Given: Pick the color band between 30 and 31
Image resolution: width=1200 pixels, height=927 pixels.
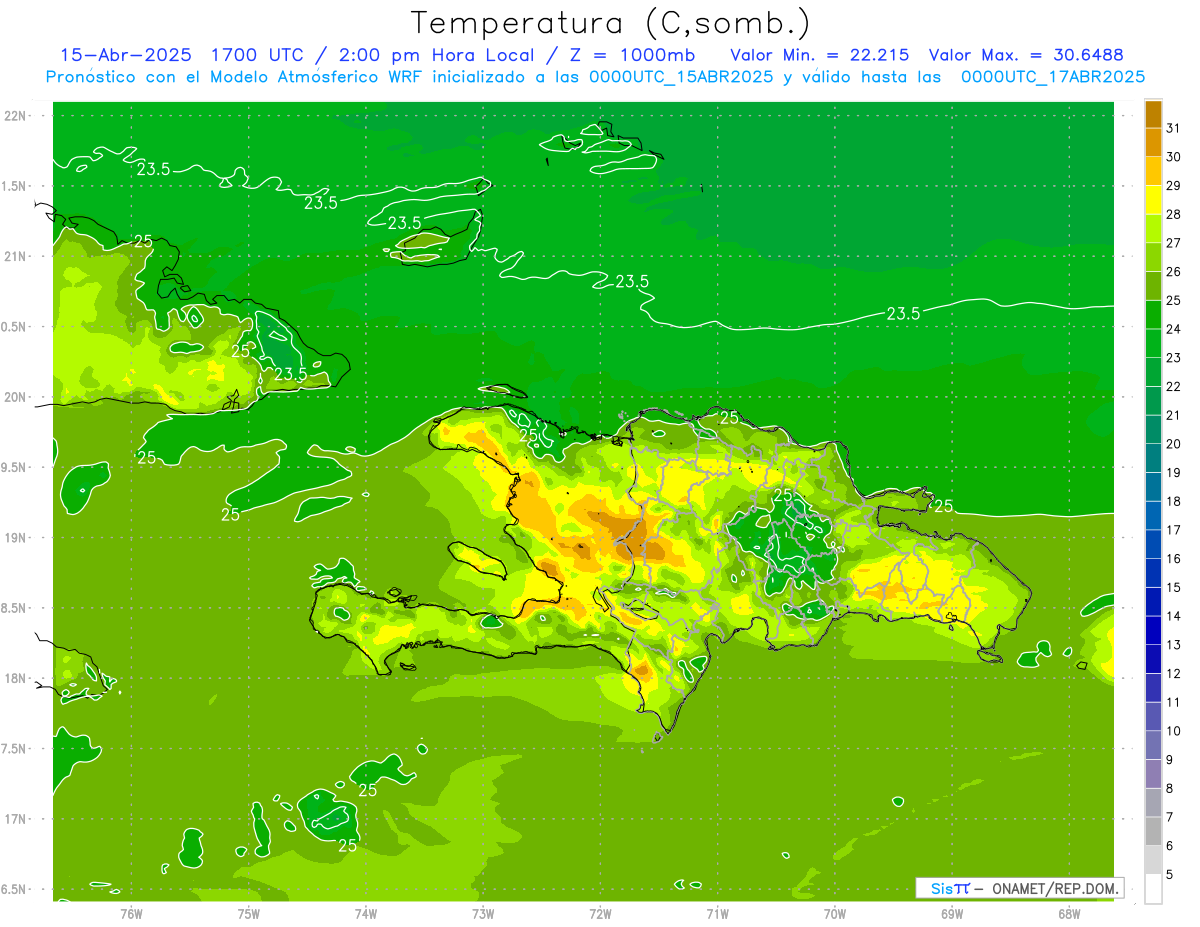Looking at the screenshot, I should tap(1153, 143).
